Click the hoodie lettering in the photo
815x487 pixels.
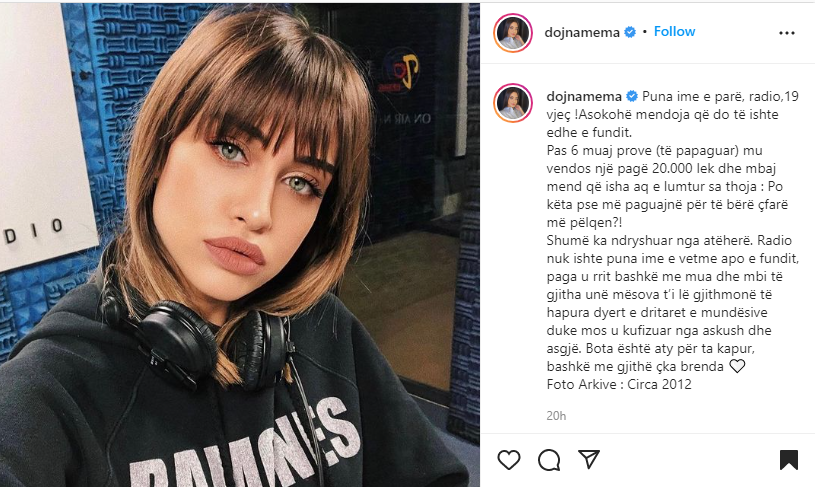pyautogui.click(x=247, y=446)
